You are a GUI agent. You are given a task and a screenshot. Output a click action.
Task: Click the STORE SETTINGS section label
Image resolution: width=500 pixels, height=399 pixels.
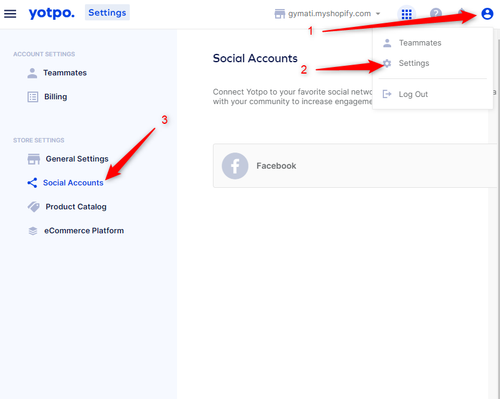[x=39, y=140]
